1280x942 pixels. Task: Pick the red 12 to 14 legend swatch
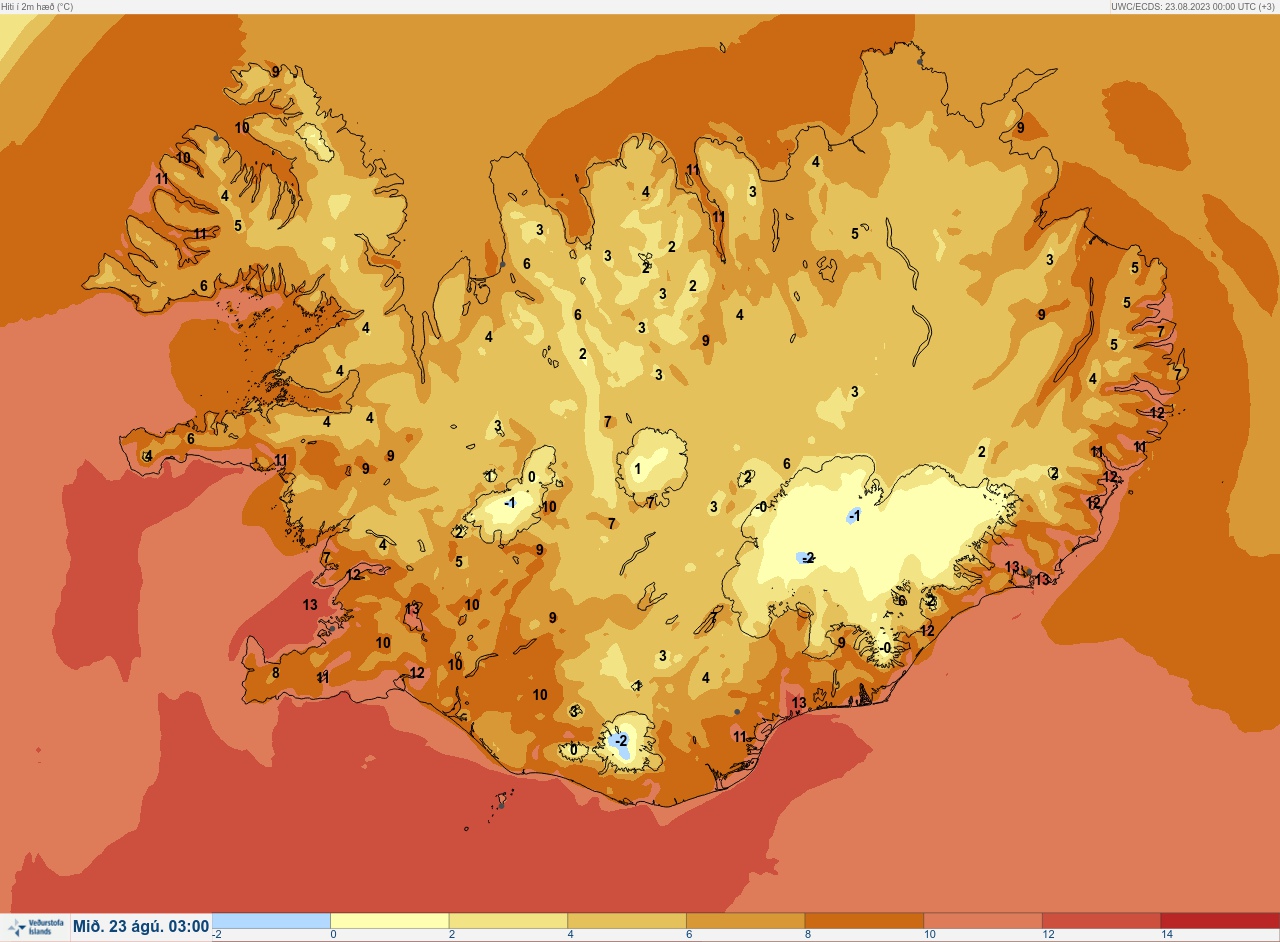click(1101, 920)
